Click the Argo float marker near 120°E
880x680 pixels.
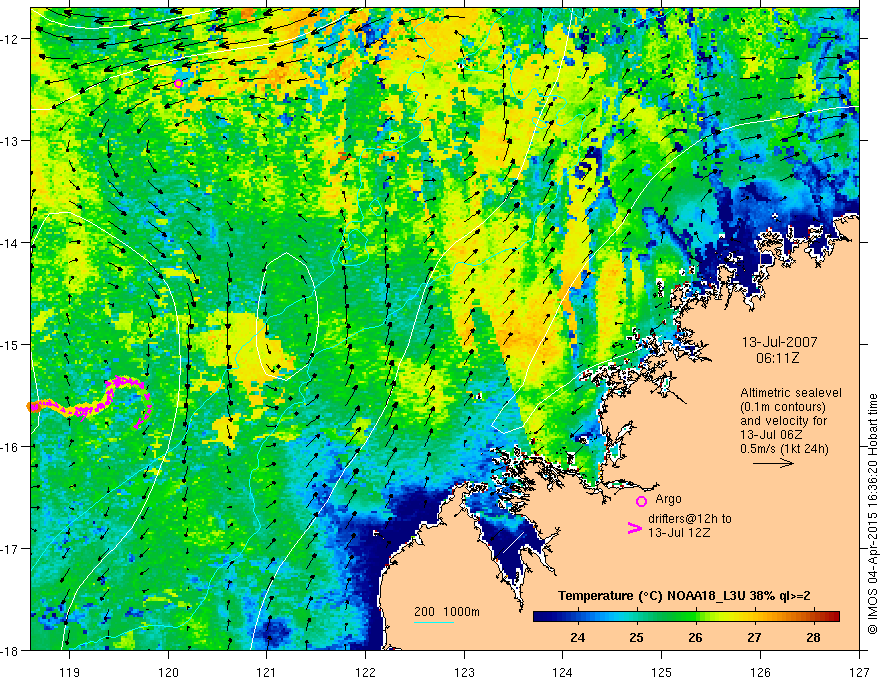click(178, 84)
